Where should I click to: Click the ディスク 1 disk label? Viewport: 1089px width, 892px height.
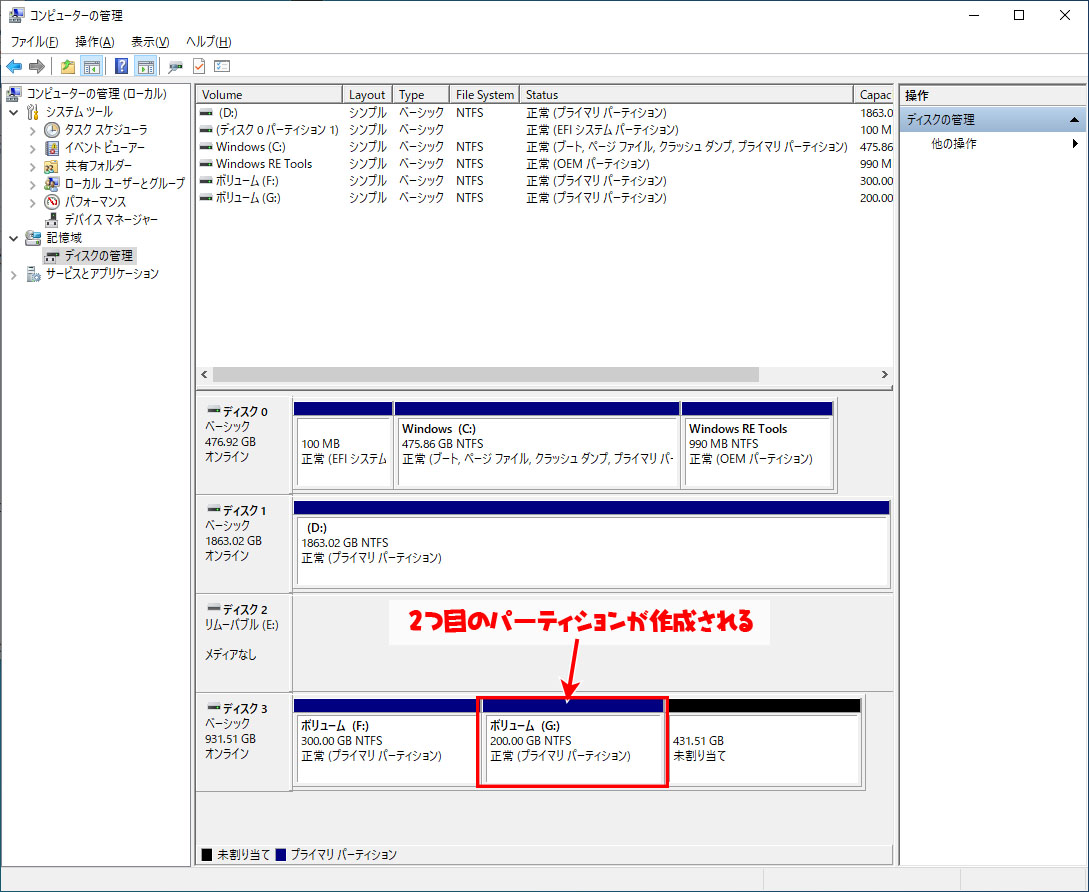point(244,544)
